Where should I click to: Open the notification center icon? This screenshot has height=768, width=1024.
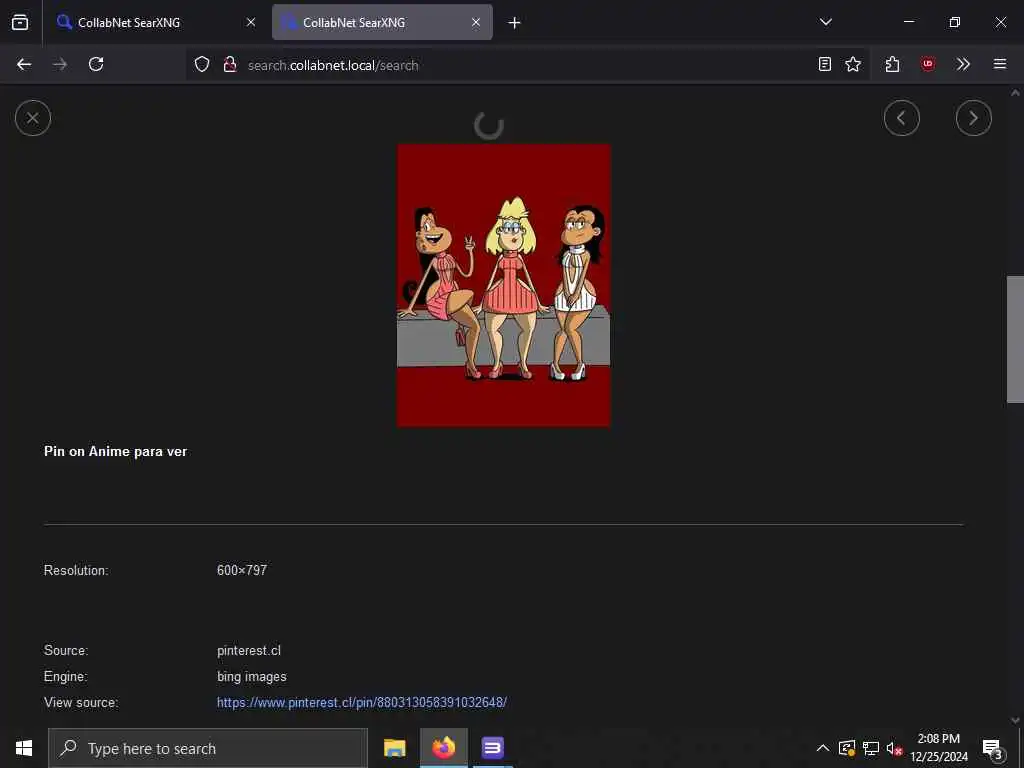[x=992, y=749]
